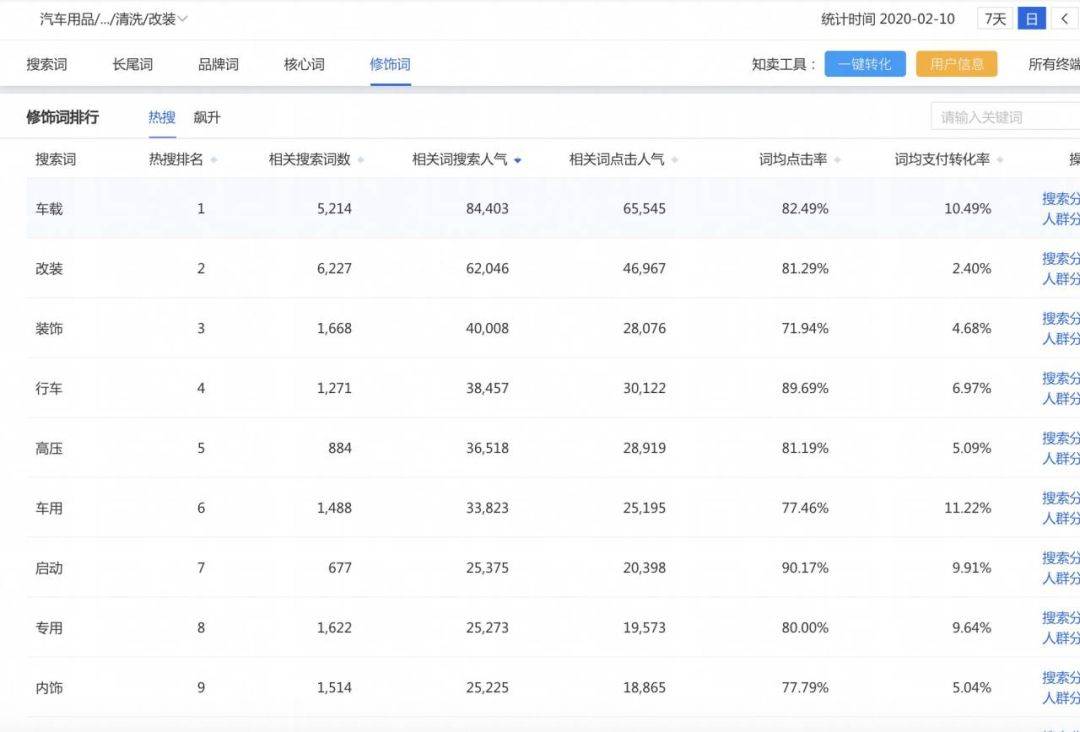Sort by 相关词搜索人气 column arrow
Screen dimensions: 1080x732
coord(517,160)
